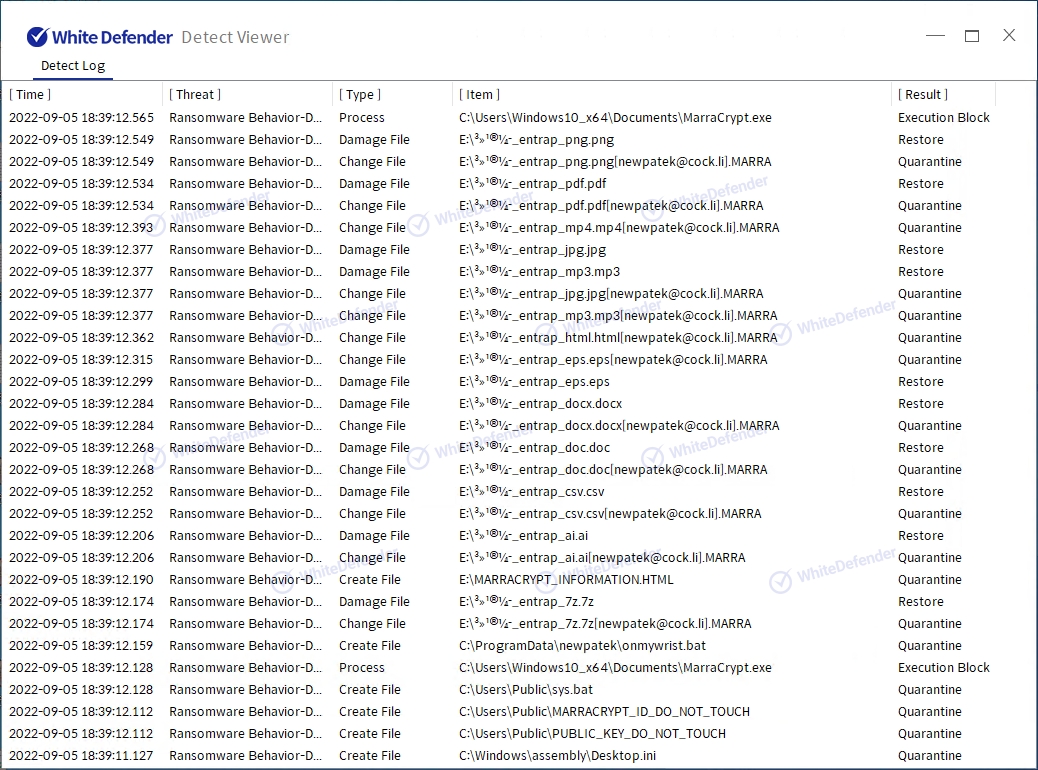The width and height of the screenshot is (1038, 770).
Task: Select entrap_ai.ai[newpatek@cock.li].MARRA item
Action: click(602, 557)
